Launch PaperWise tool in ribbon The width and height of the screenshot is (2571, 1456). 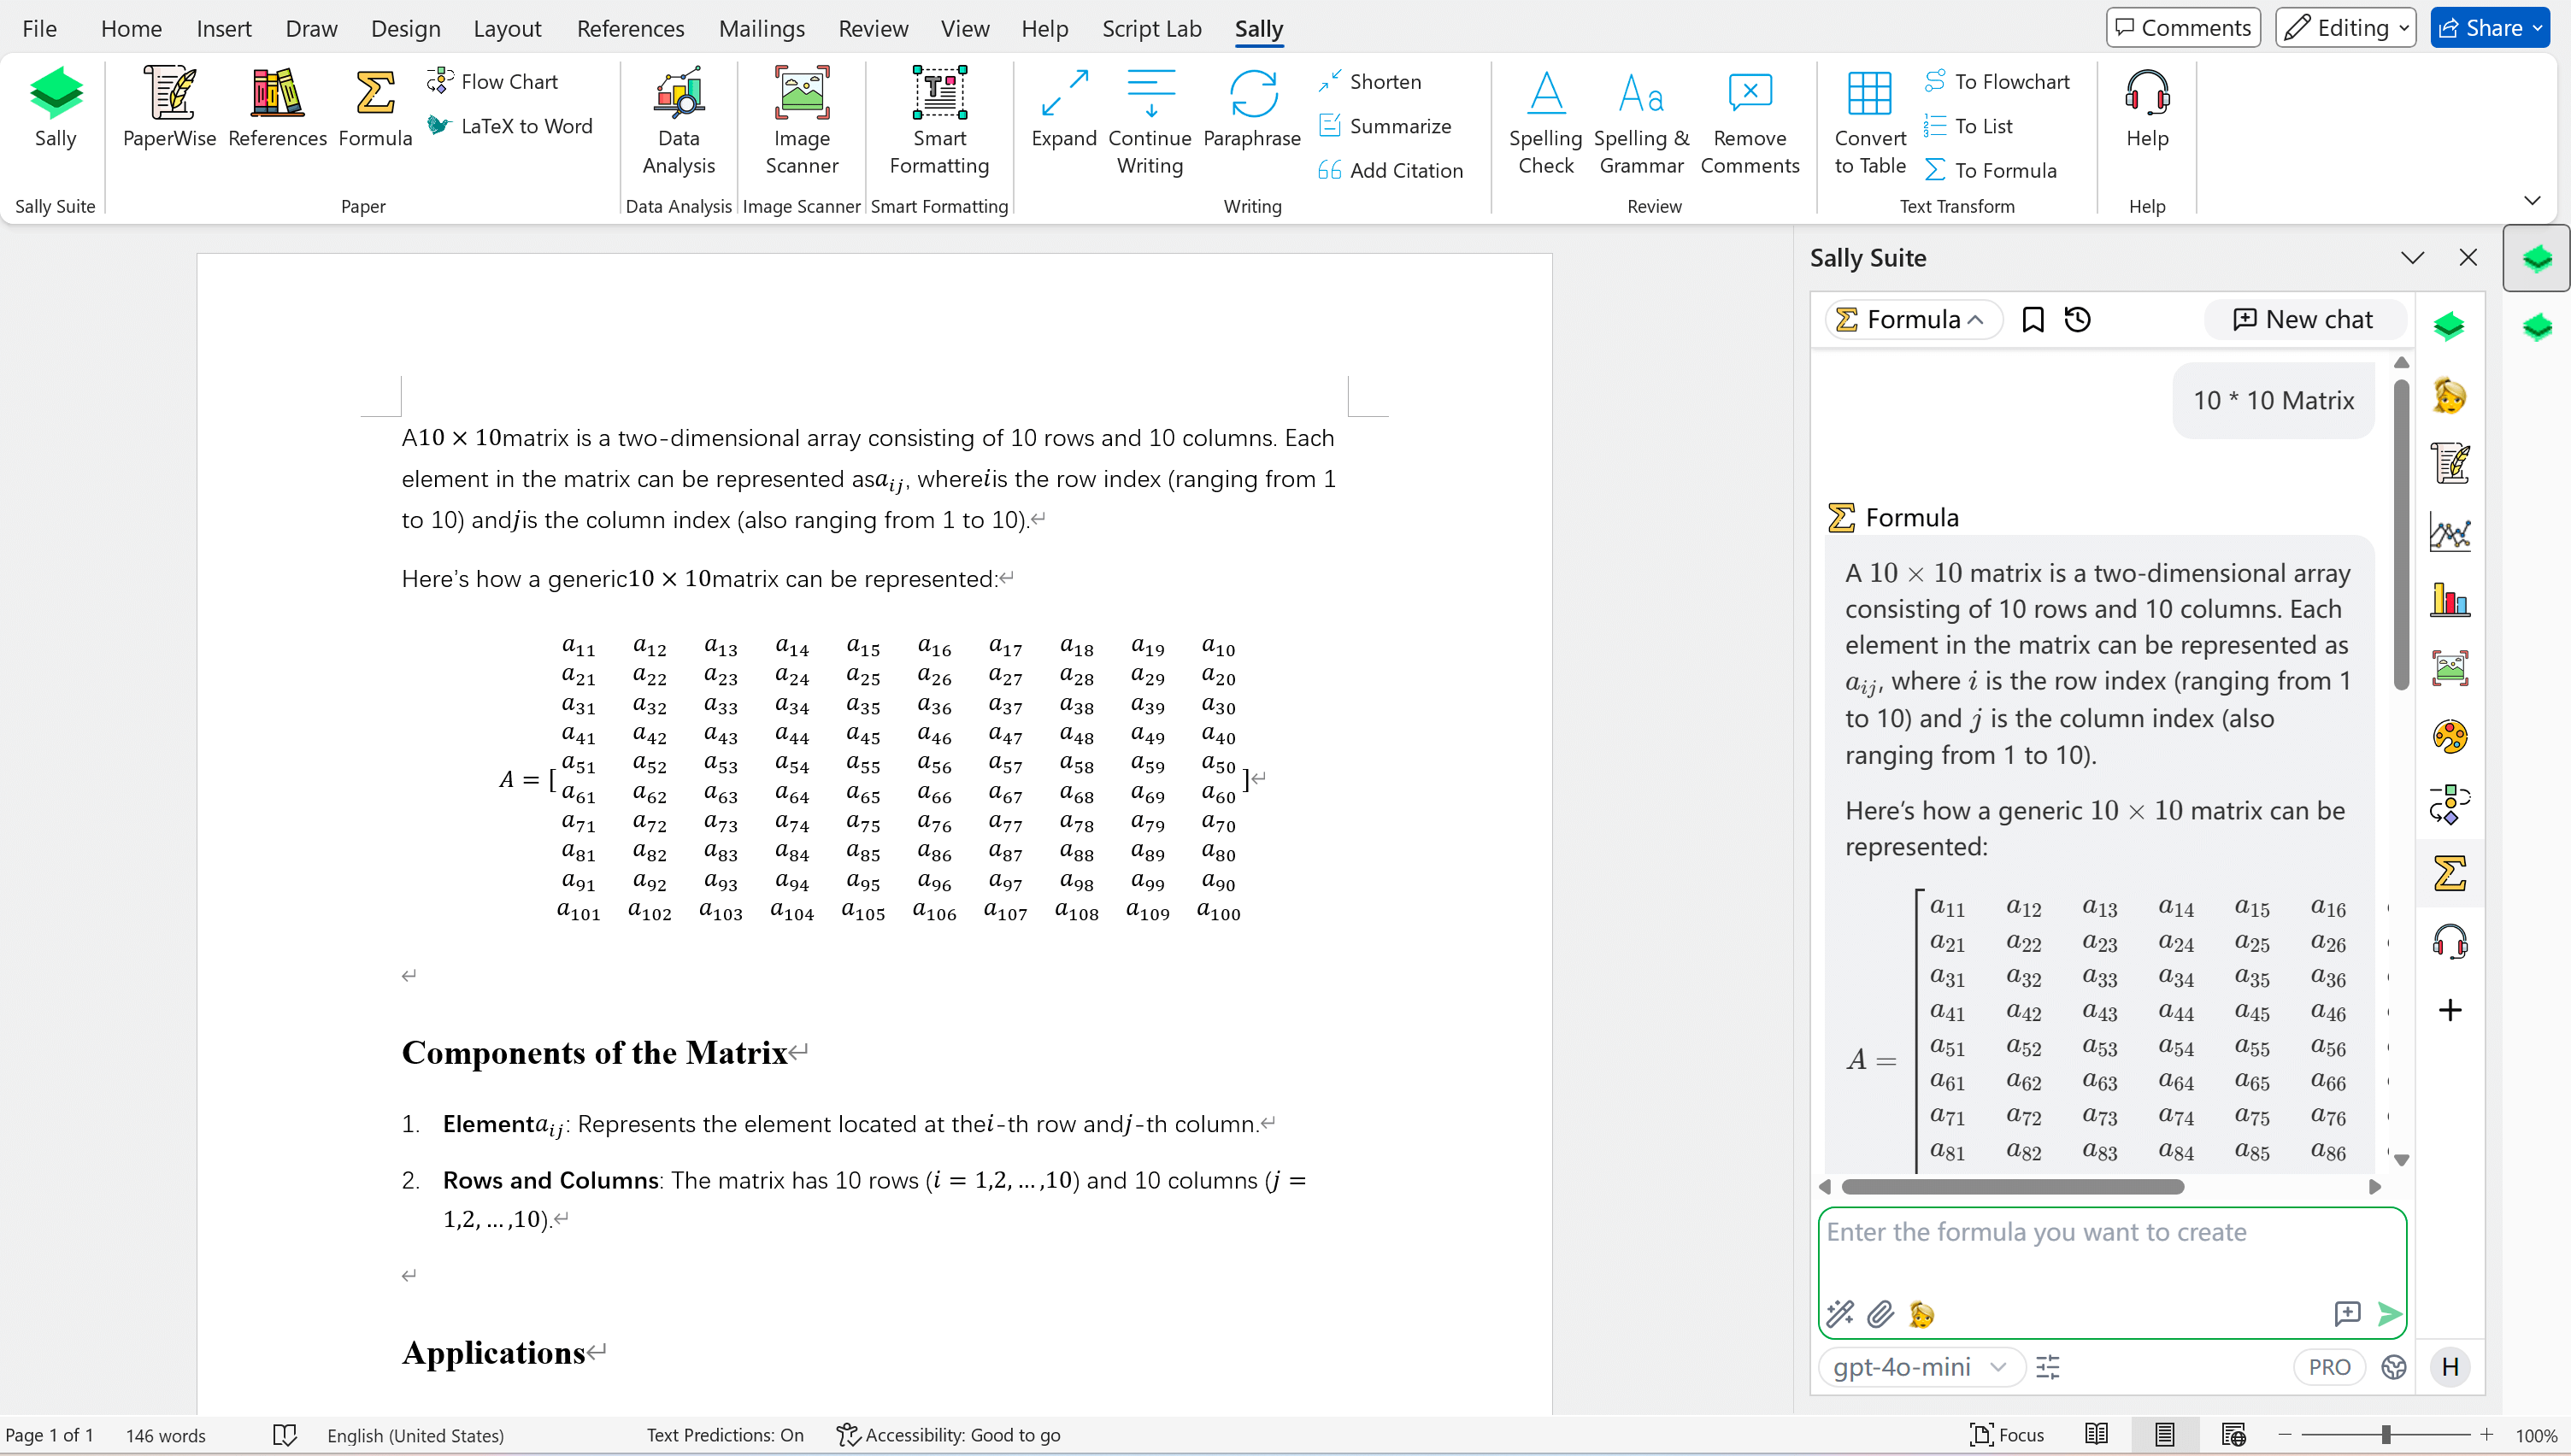tap(169, 108)
